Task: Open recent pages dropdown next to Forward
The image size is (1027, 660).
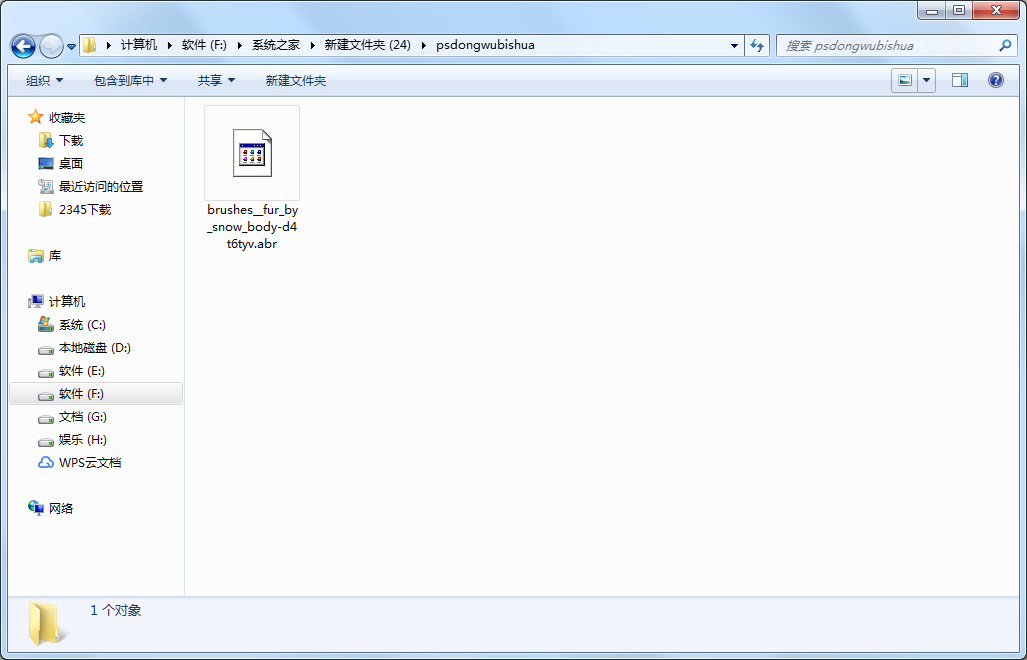Action: (71, 46)
